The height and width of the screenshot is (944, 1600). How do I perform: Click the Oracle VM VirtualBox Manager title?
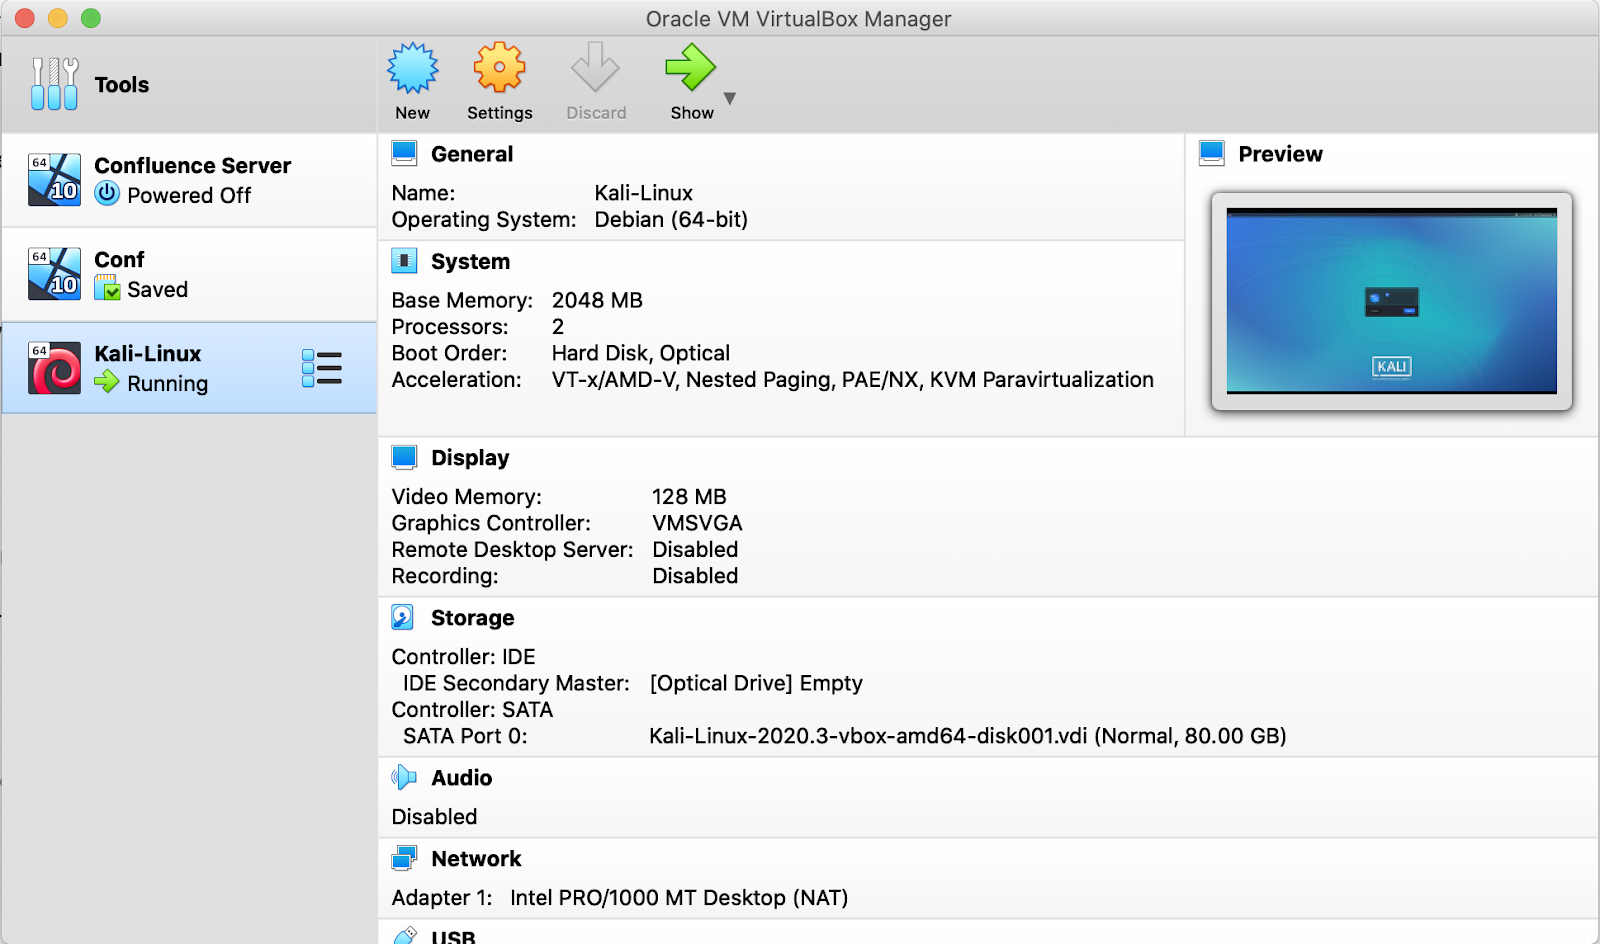798,19
